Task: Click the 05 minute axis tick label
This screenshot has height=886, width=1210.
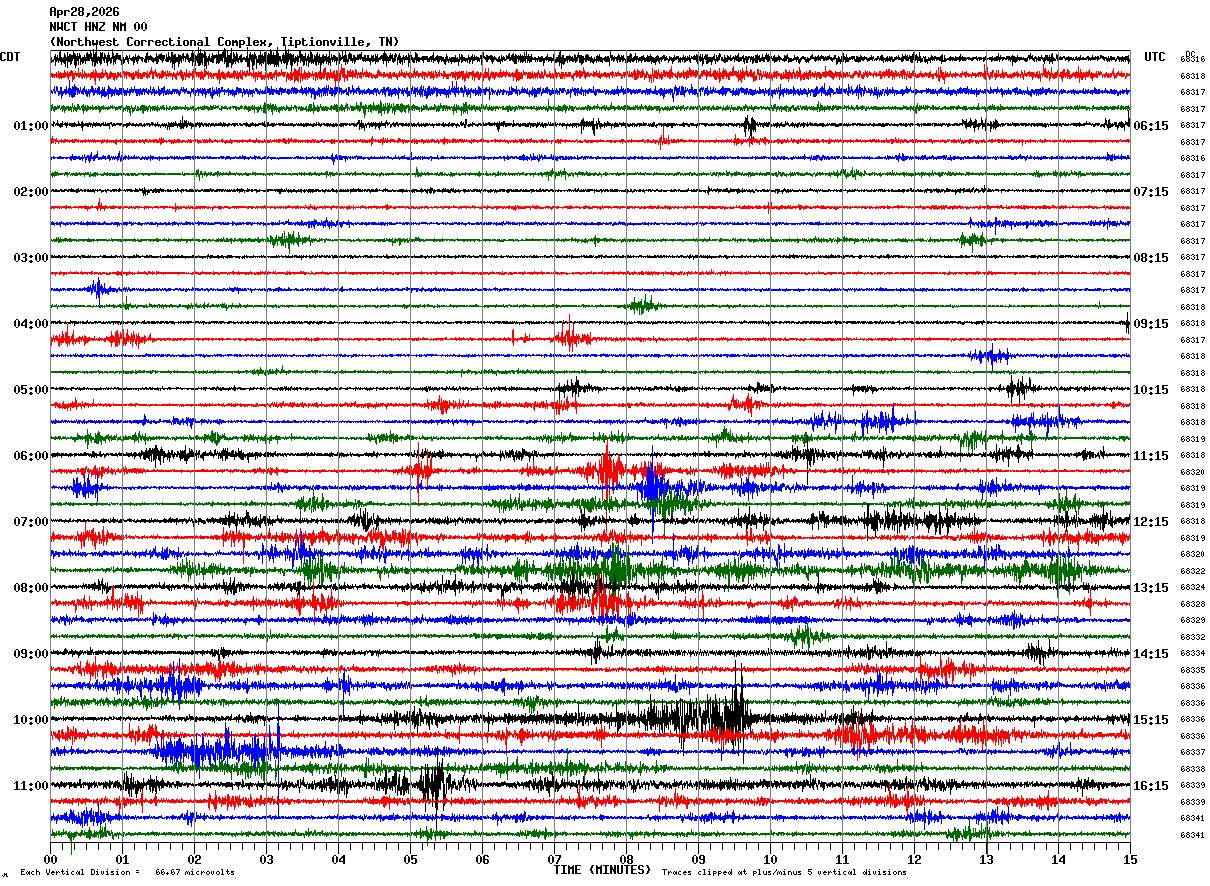Action: click(x=410, y=859)
